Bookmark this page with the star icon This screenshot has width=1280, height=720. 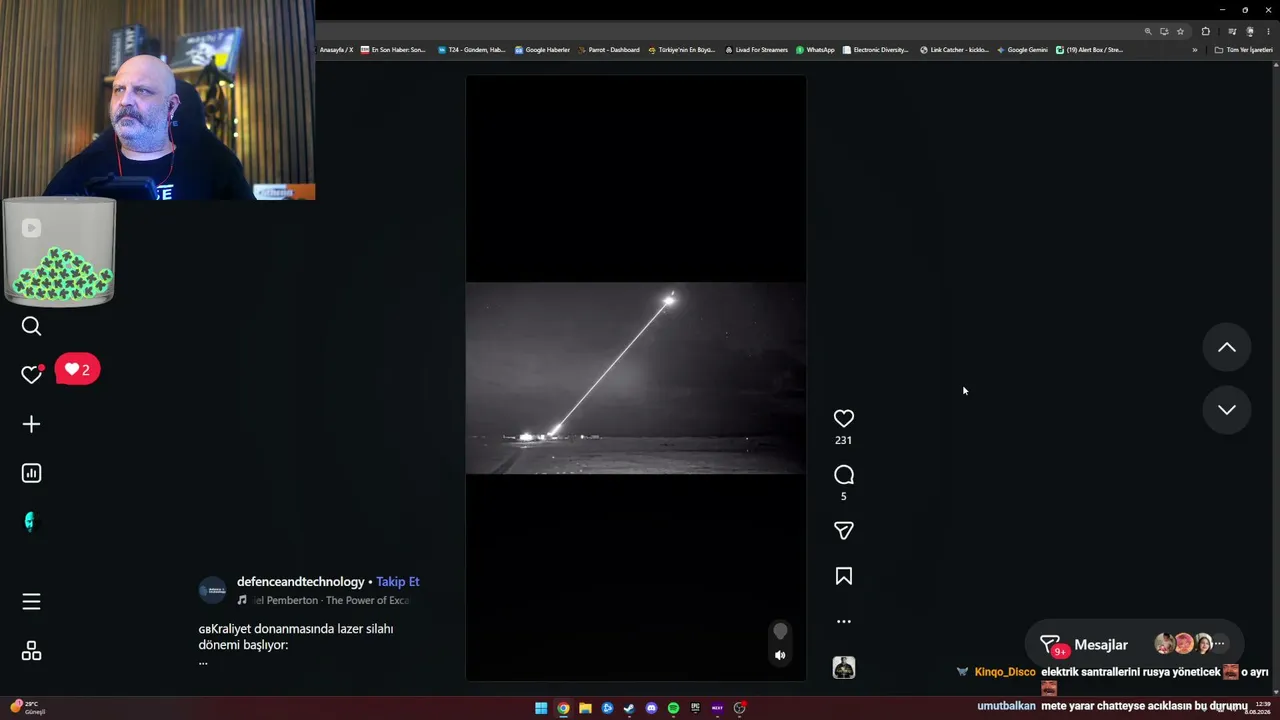coord(1180,31)
